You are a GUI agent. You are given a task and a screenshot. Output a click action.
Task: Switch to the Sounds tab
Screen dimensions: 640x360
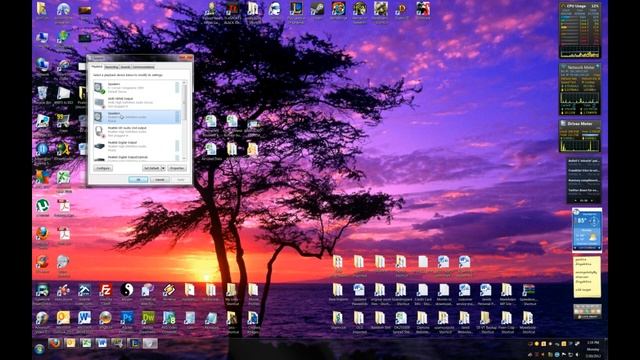click(x=125, y=67)
